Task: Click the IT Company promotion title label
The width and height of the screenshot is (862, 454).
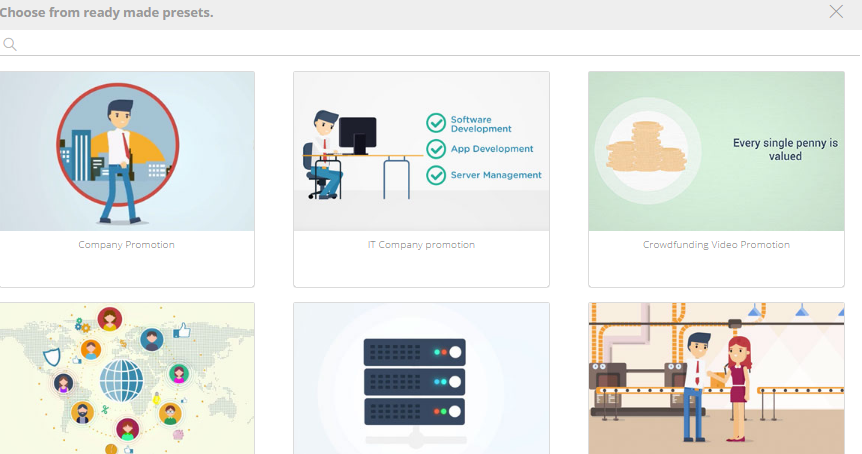Action: 421,245
